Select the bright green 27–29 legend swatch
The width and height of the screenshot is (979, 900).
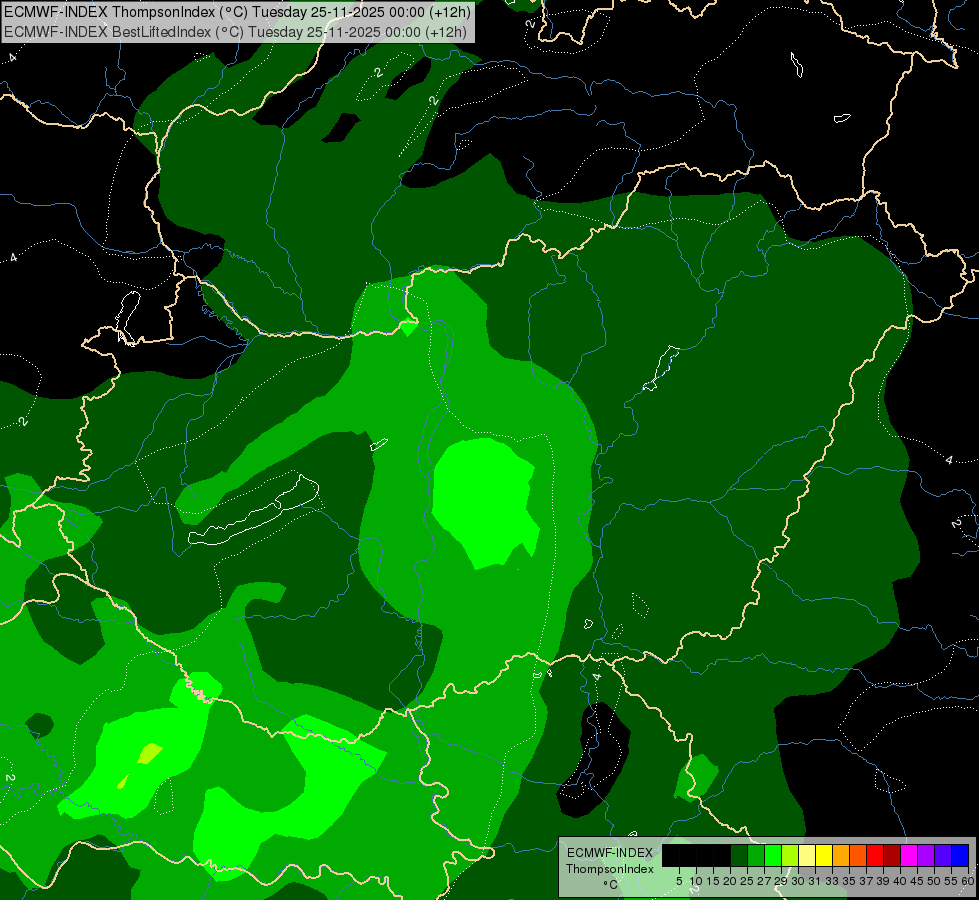click(x=772, y=855)
